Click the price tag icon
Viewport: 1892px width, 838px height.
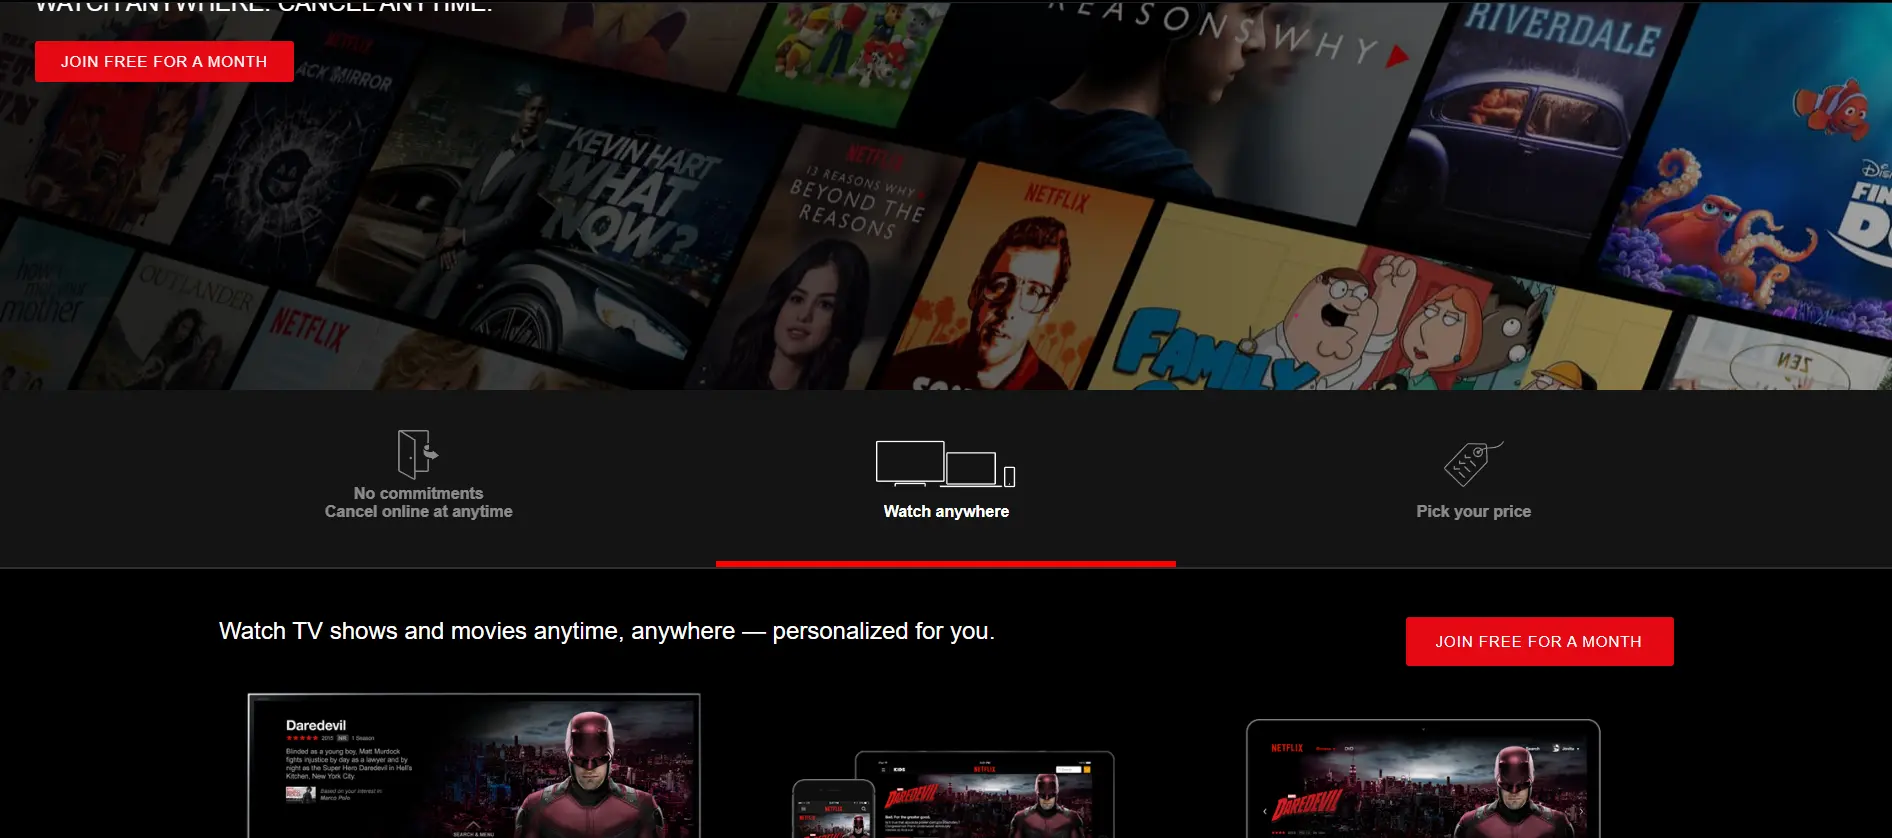(x=1472, y=463)
